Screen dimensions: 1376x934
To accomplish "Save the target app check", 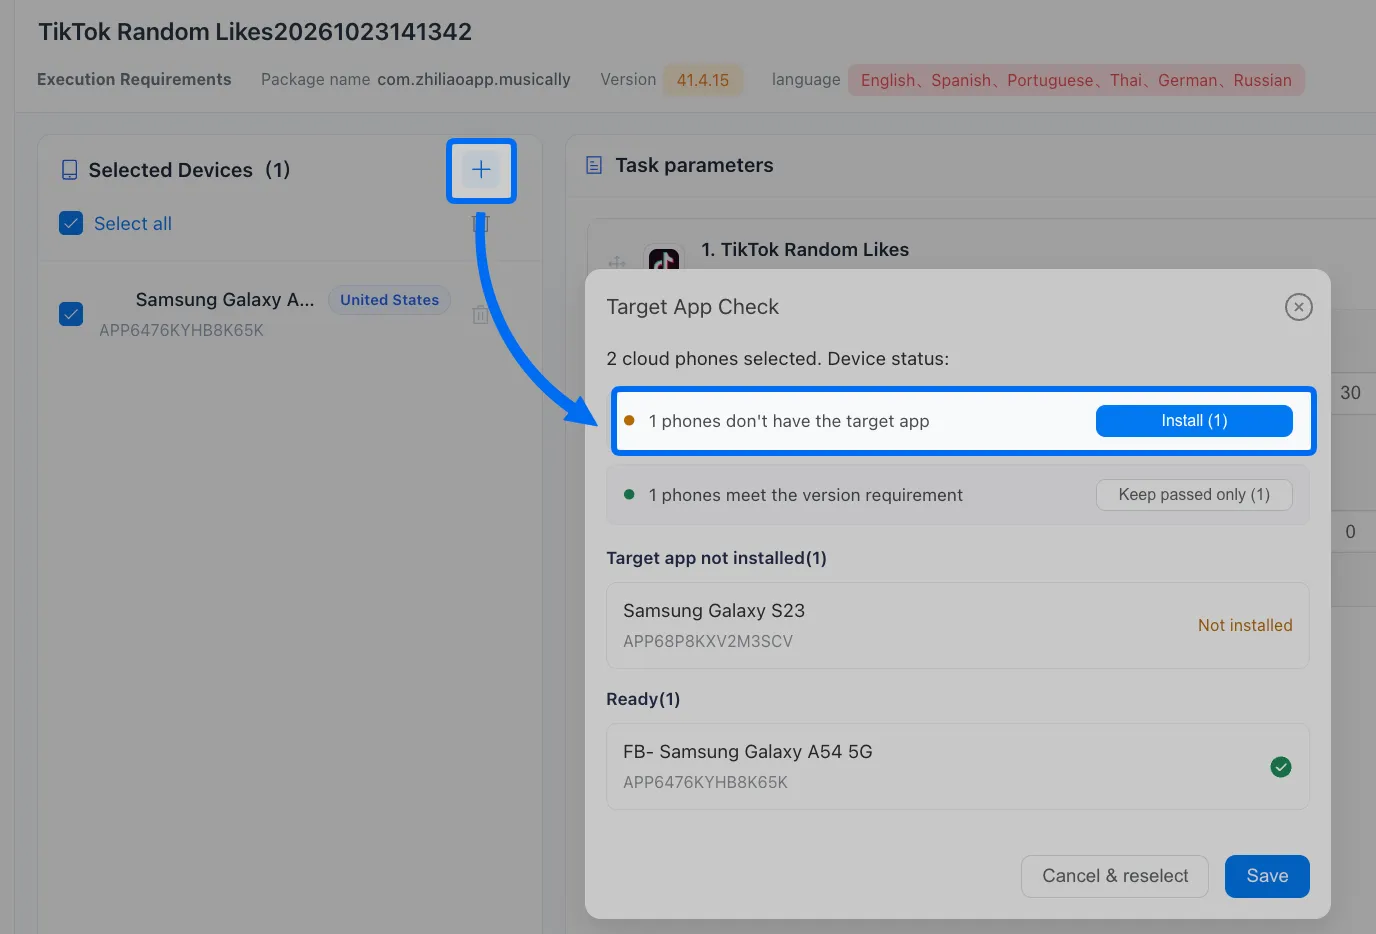I will [x=1267, y=876].
